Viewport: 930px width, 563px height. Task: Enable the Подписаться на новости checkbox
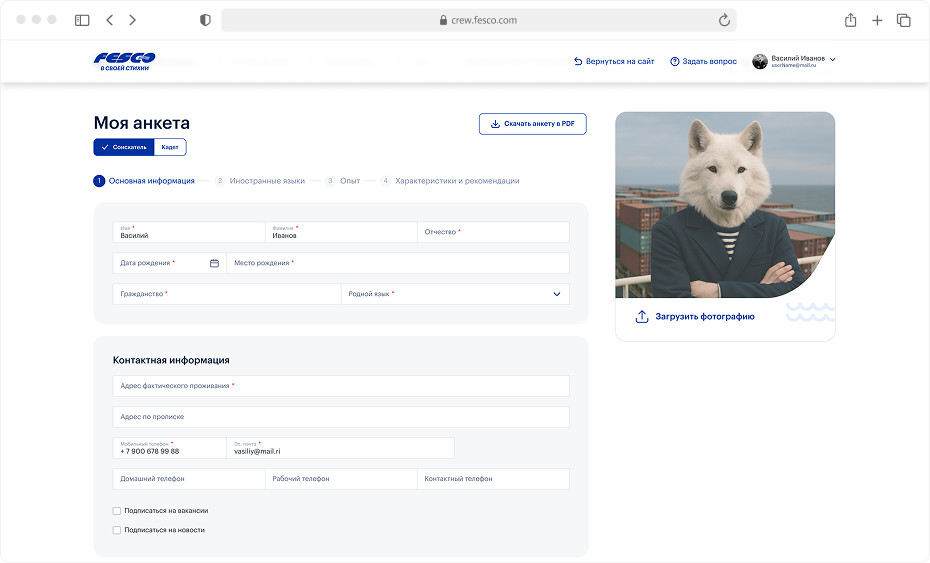117,530
